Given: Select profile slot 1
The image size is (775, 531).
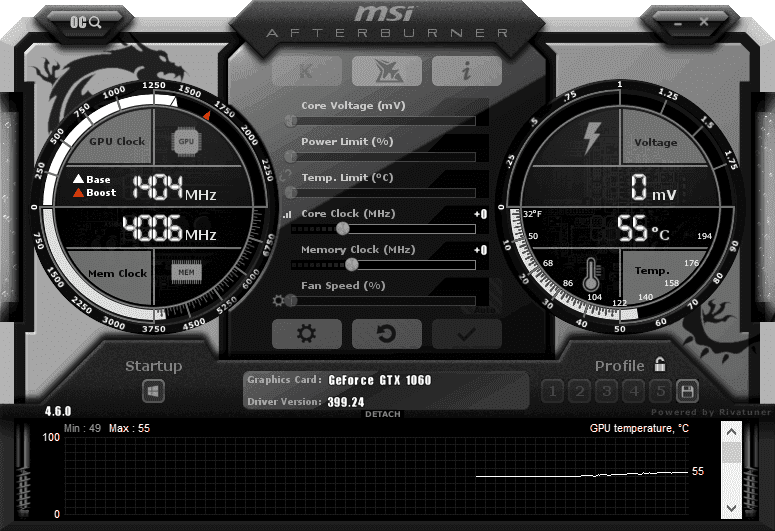Looking at the screenshot, I should (553, 392).
